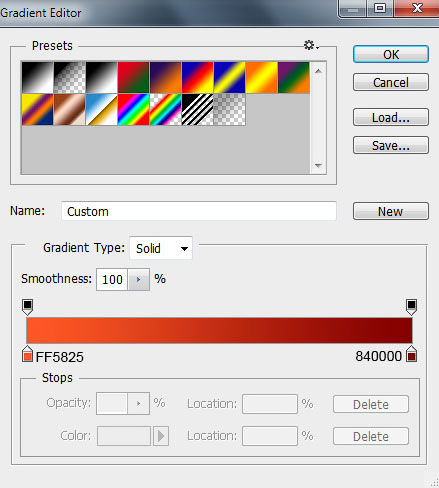Select the orange, yellow, orange gradient preset
This screenshot has width=439, height=488.
(261, 77)
